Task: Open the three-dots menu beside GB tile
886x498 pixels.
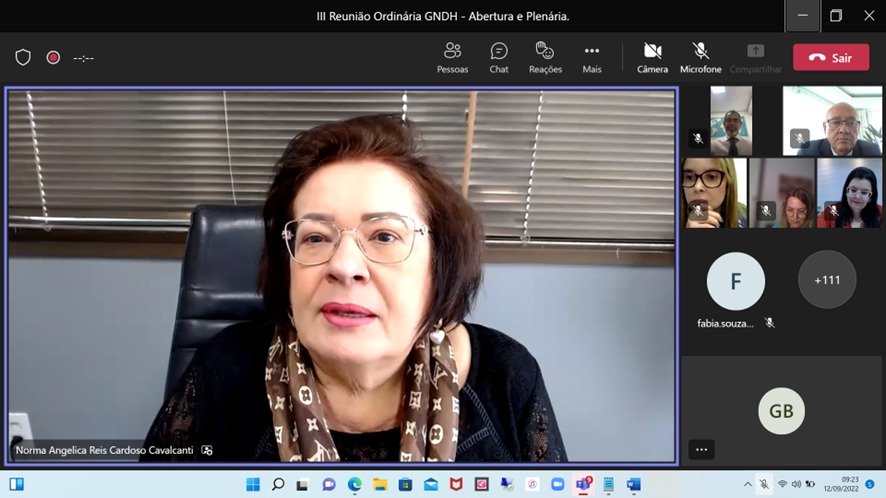Action: [x=701, y=450]
